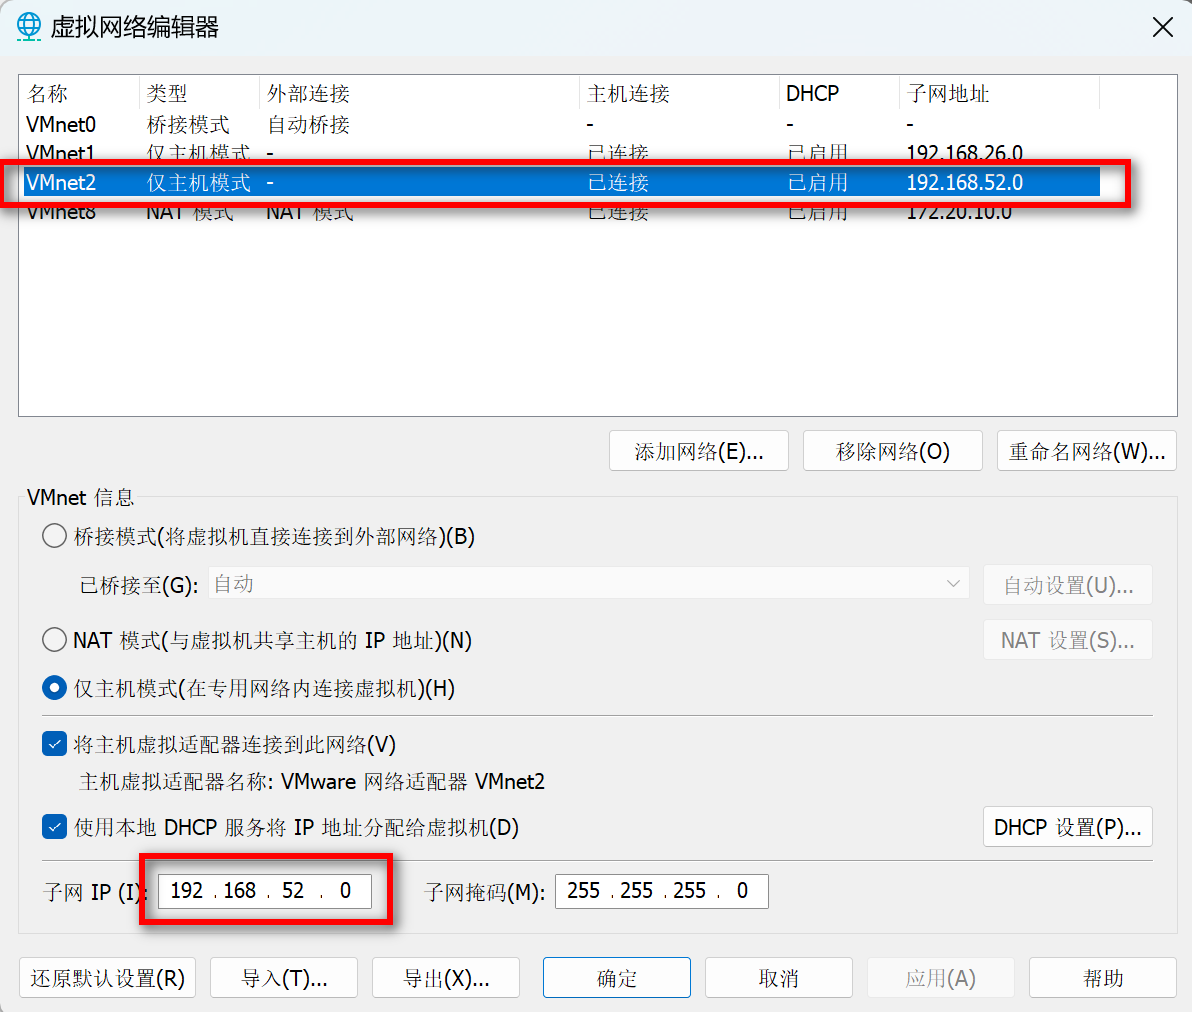Click the globe icon in title bar

pos(30,26)
